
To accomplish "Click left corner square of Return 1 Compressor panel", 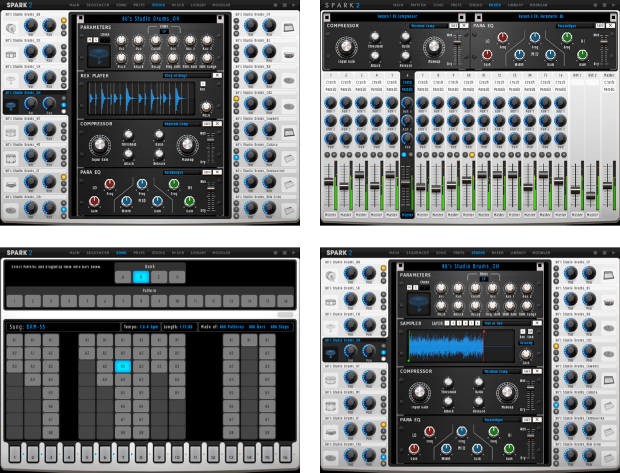I will point(327,17).
